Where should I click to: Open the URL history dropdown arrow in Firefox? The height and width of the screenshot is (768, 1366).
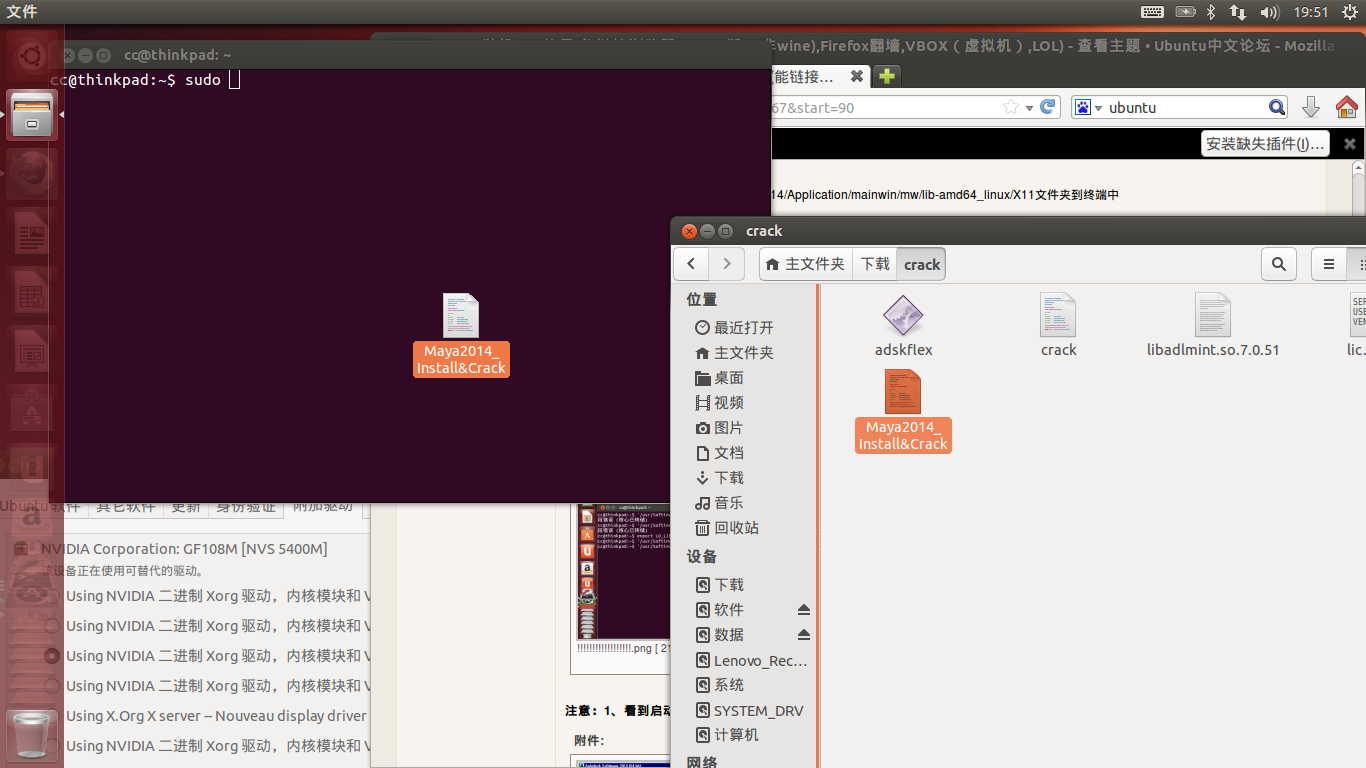pos(1029,107)
